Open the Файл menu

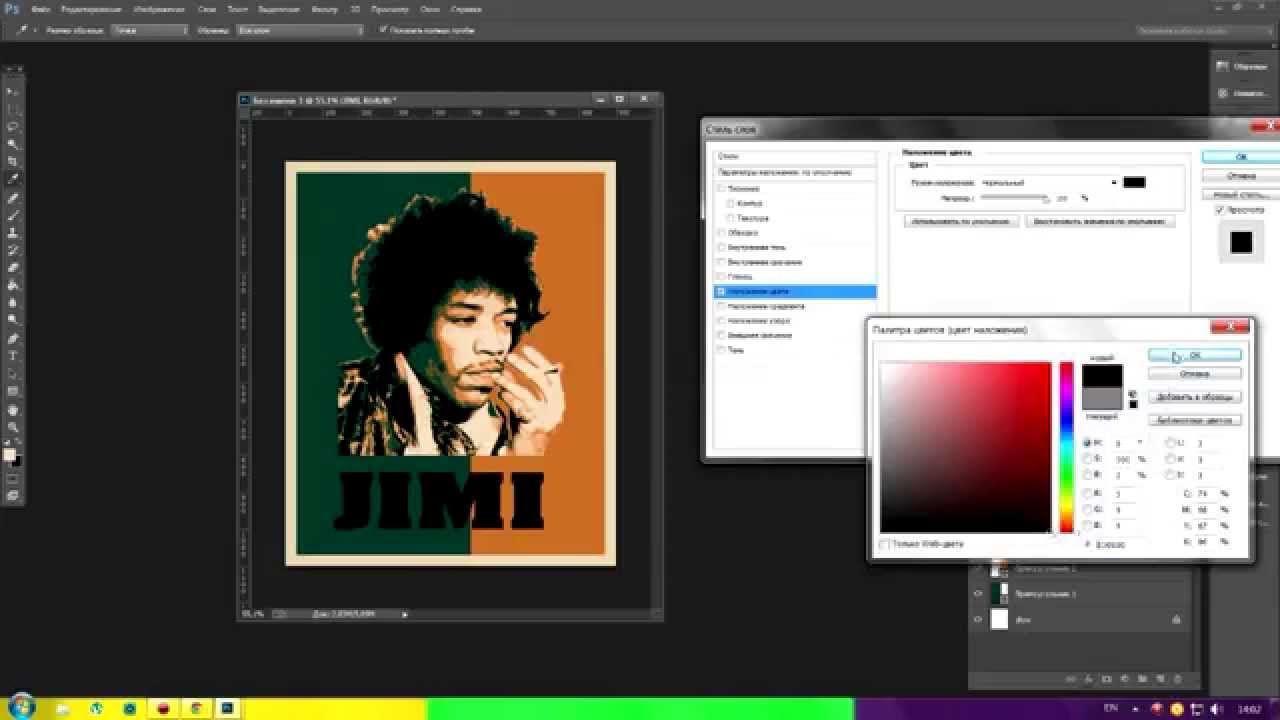coord(41,9)
